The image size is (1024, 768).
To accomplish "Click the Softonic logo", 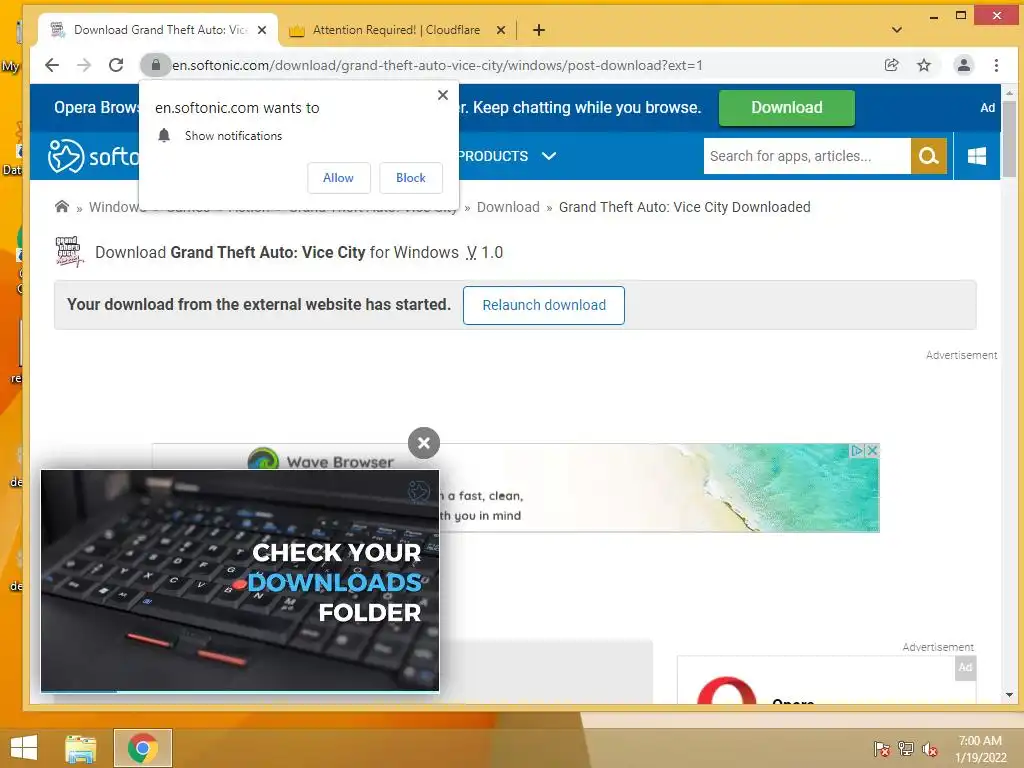I will click(93, 156).
